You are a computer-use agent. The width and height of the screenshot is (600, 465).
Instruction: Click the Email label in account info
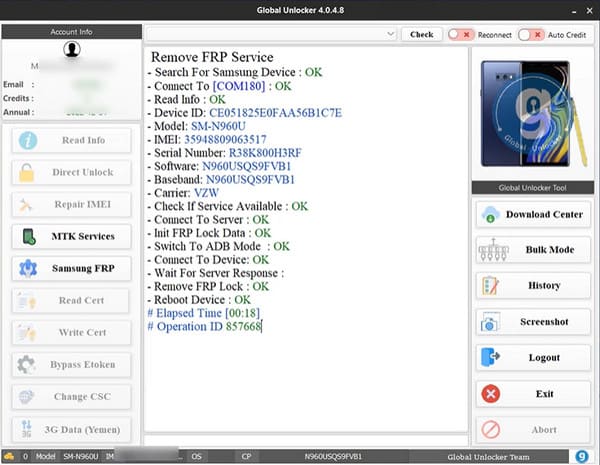coord(13,85)
